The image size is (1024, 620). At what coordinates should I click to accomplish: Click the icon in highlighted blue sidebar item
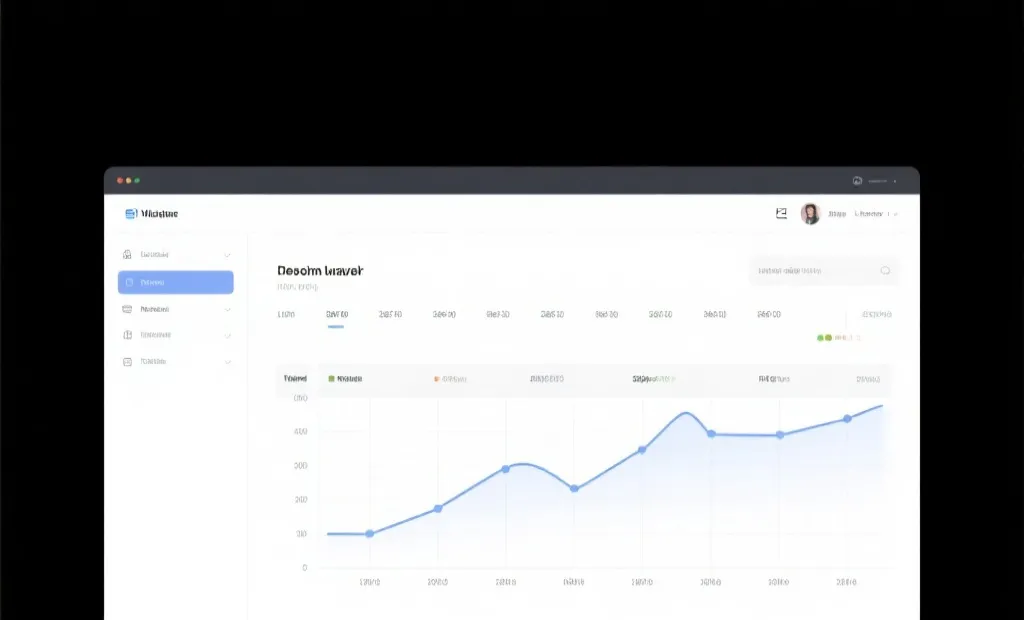click(x=128, y=283)
